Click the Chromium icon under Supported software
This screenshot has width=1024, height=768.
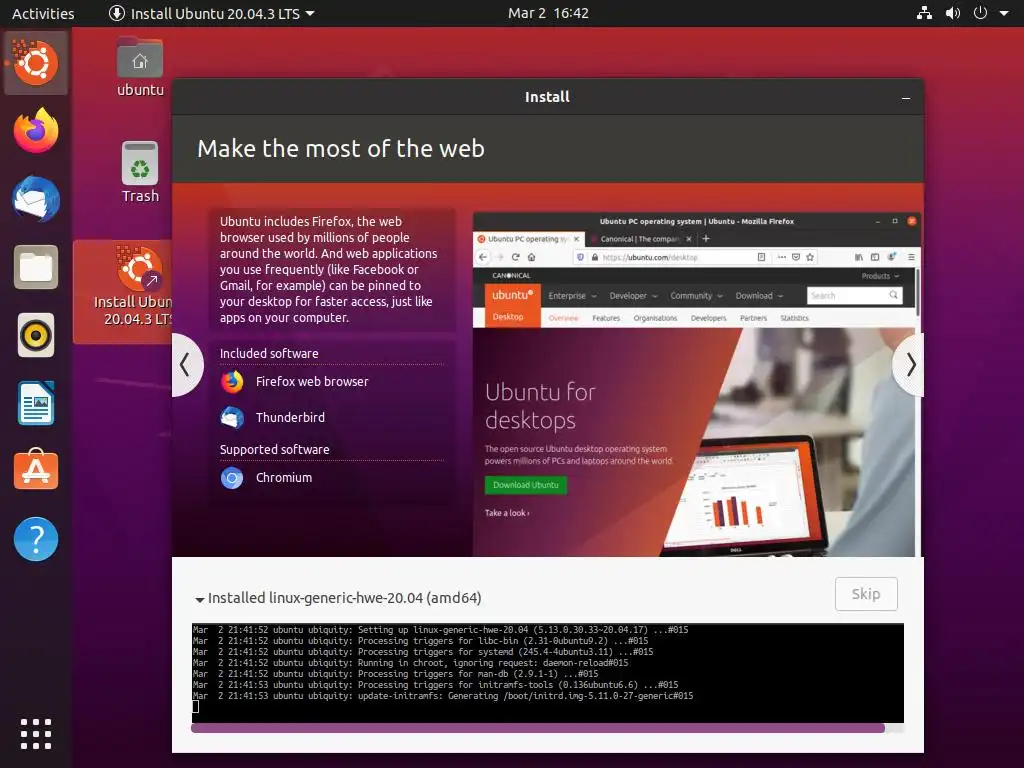(232, 478)
